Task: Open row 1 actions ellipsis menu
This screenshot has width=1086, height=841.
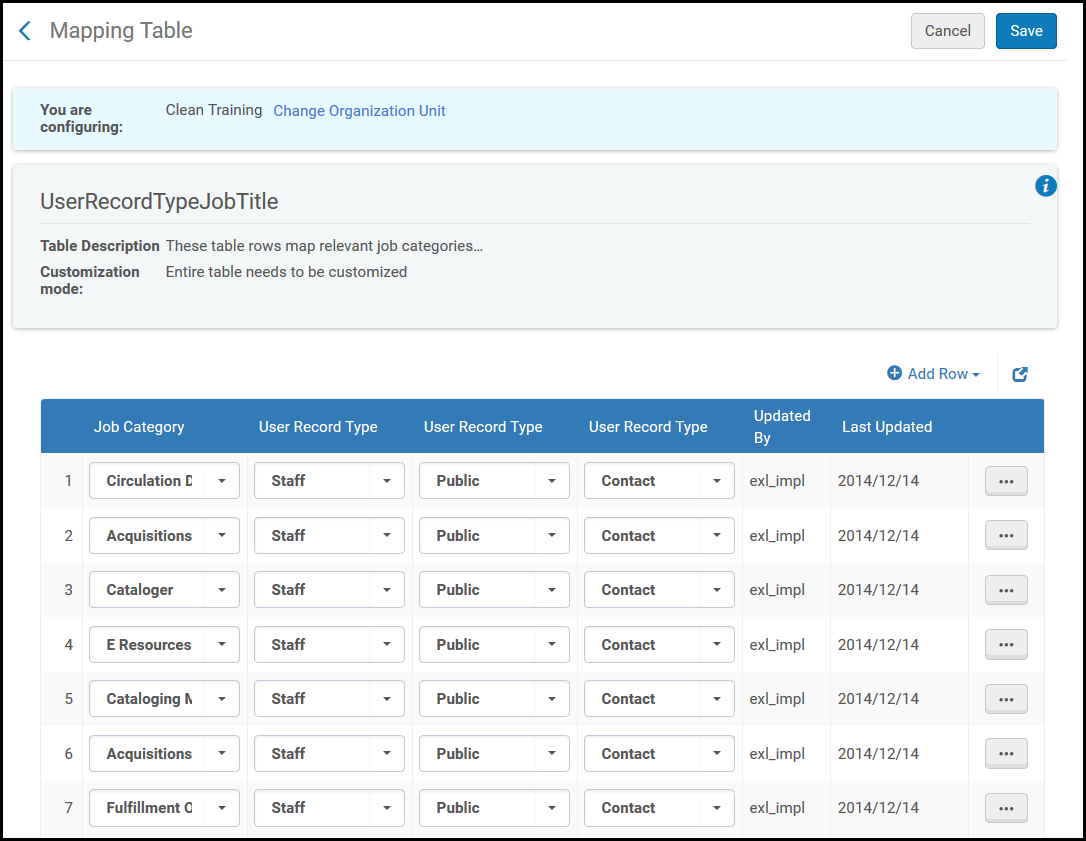Action: 1006,481
